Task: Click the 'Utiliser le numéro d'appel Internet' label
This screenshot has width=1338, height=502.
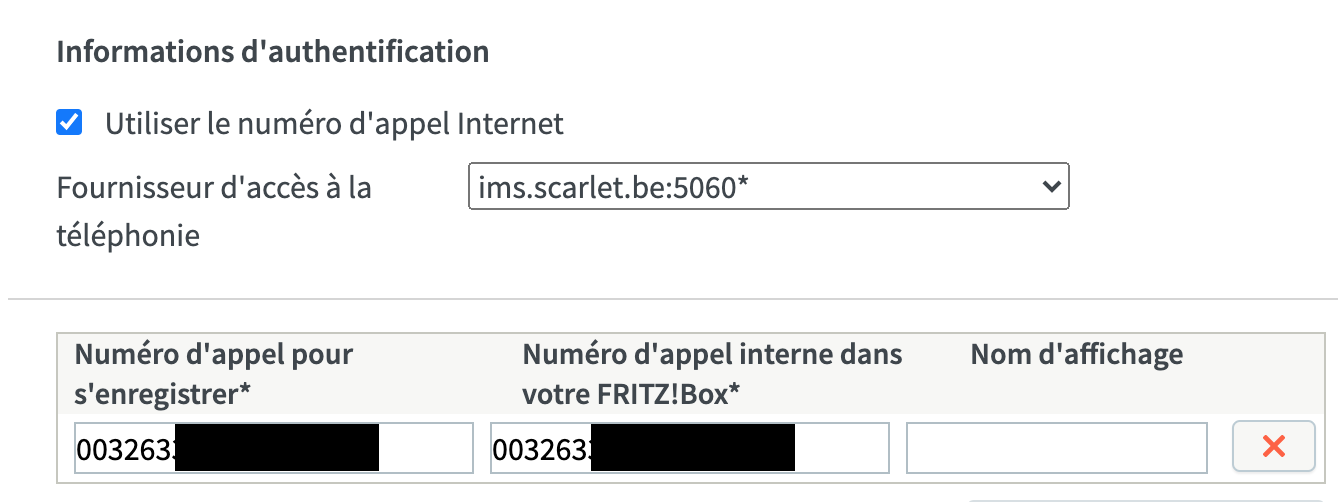Action: [x=334, y=124]
